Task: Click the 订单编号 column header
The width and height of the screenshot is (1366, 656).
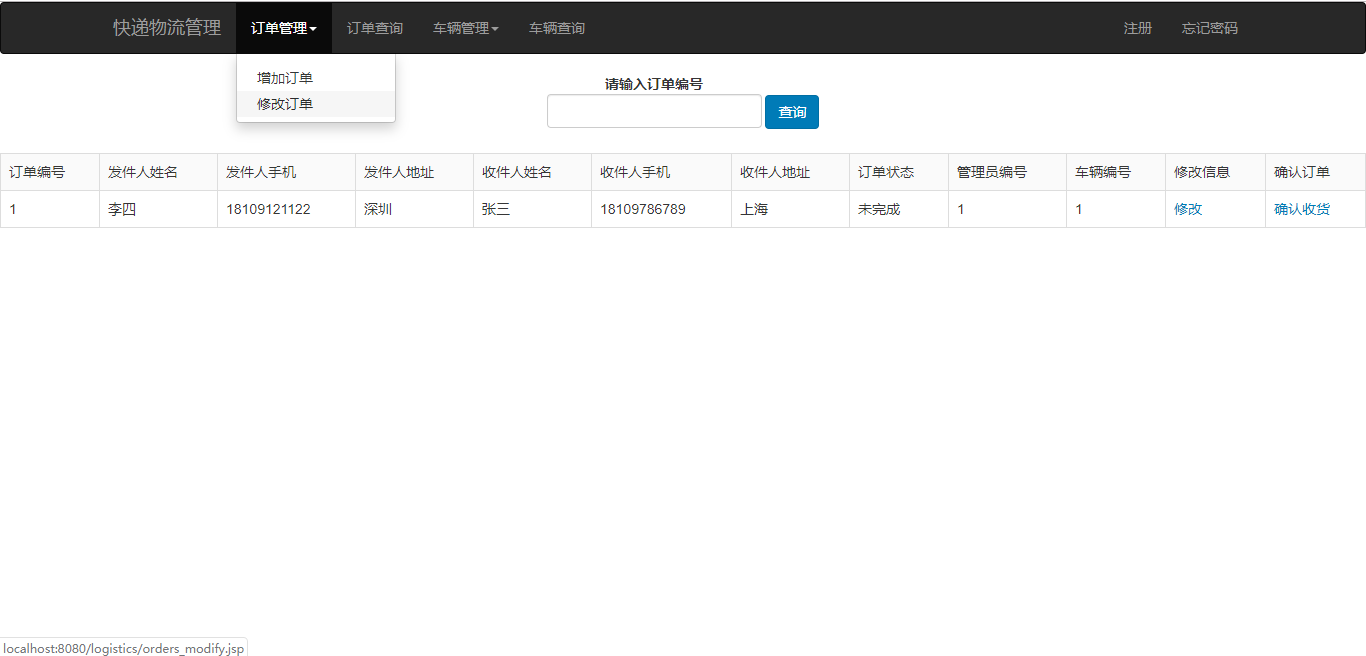Action: pyautogui.click(x=50, y=172)
